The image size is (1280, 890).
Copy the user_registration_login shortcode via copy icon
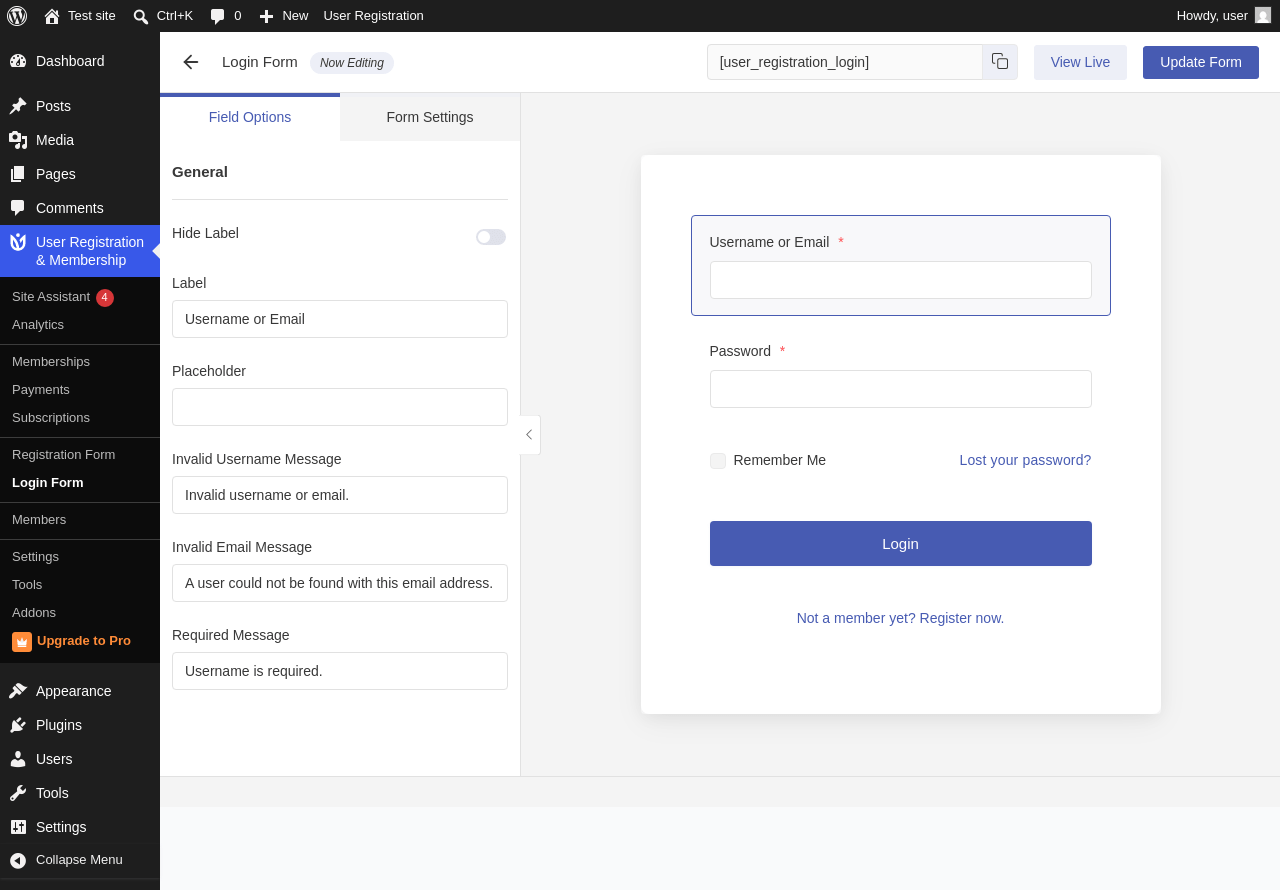pyautogui.click(x=1000, y=62)
